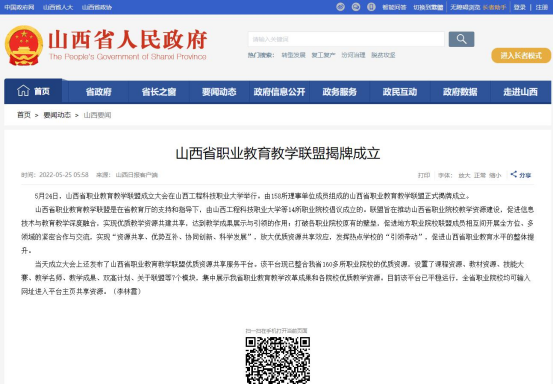Click the national emblem logo
This screenshot has height=385, width=553.
24,45
